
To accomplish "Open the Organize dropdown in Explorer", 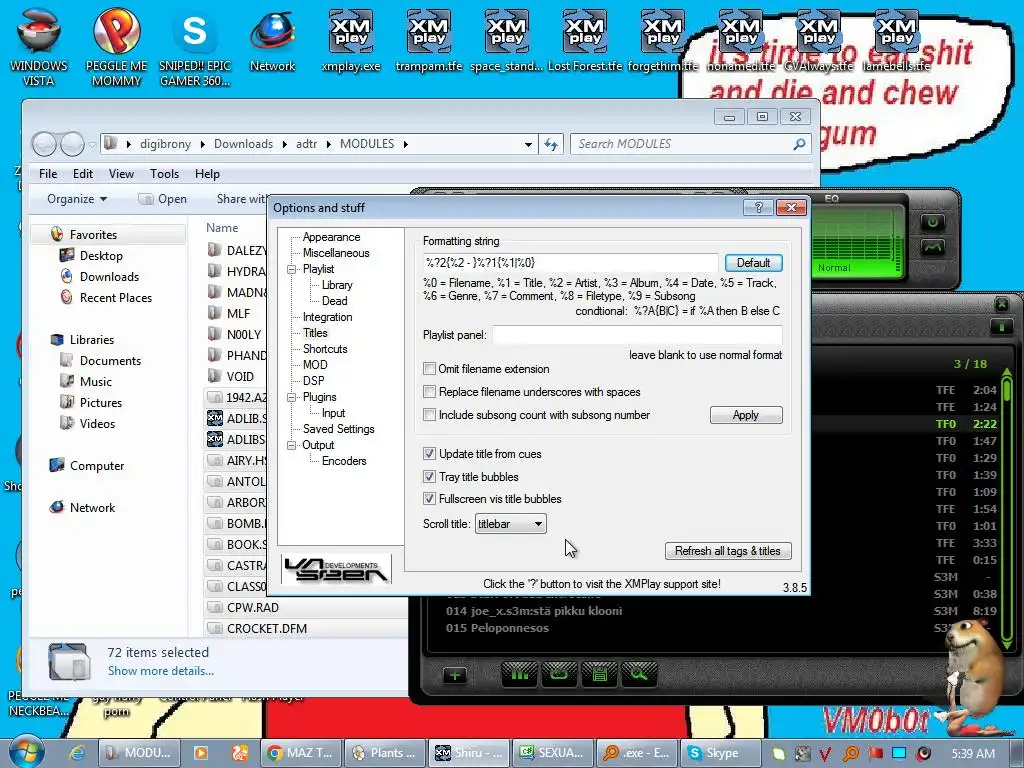I will (x=77, y=199).
